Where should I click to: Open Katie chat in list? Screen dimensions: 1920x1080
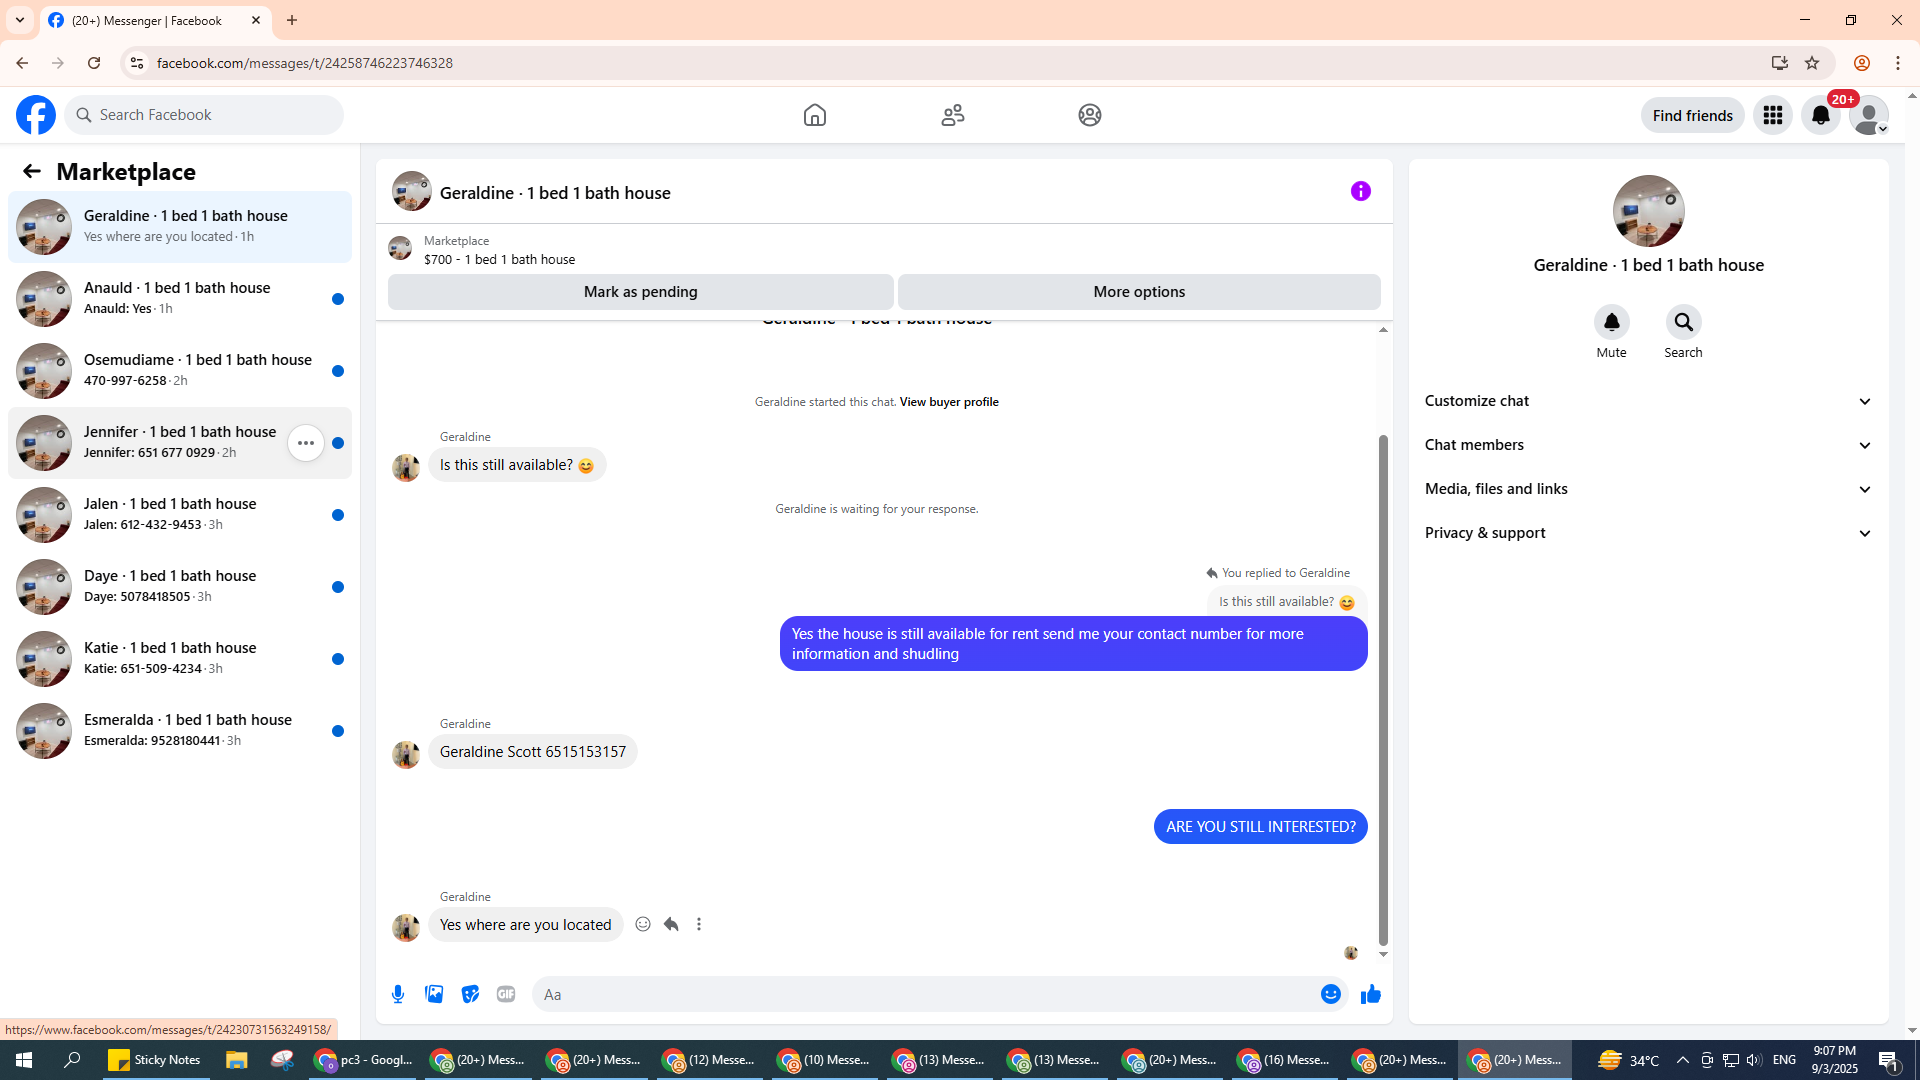coord(180,659)
